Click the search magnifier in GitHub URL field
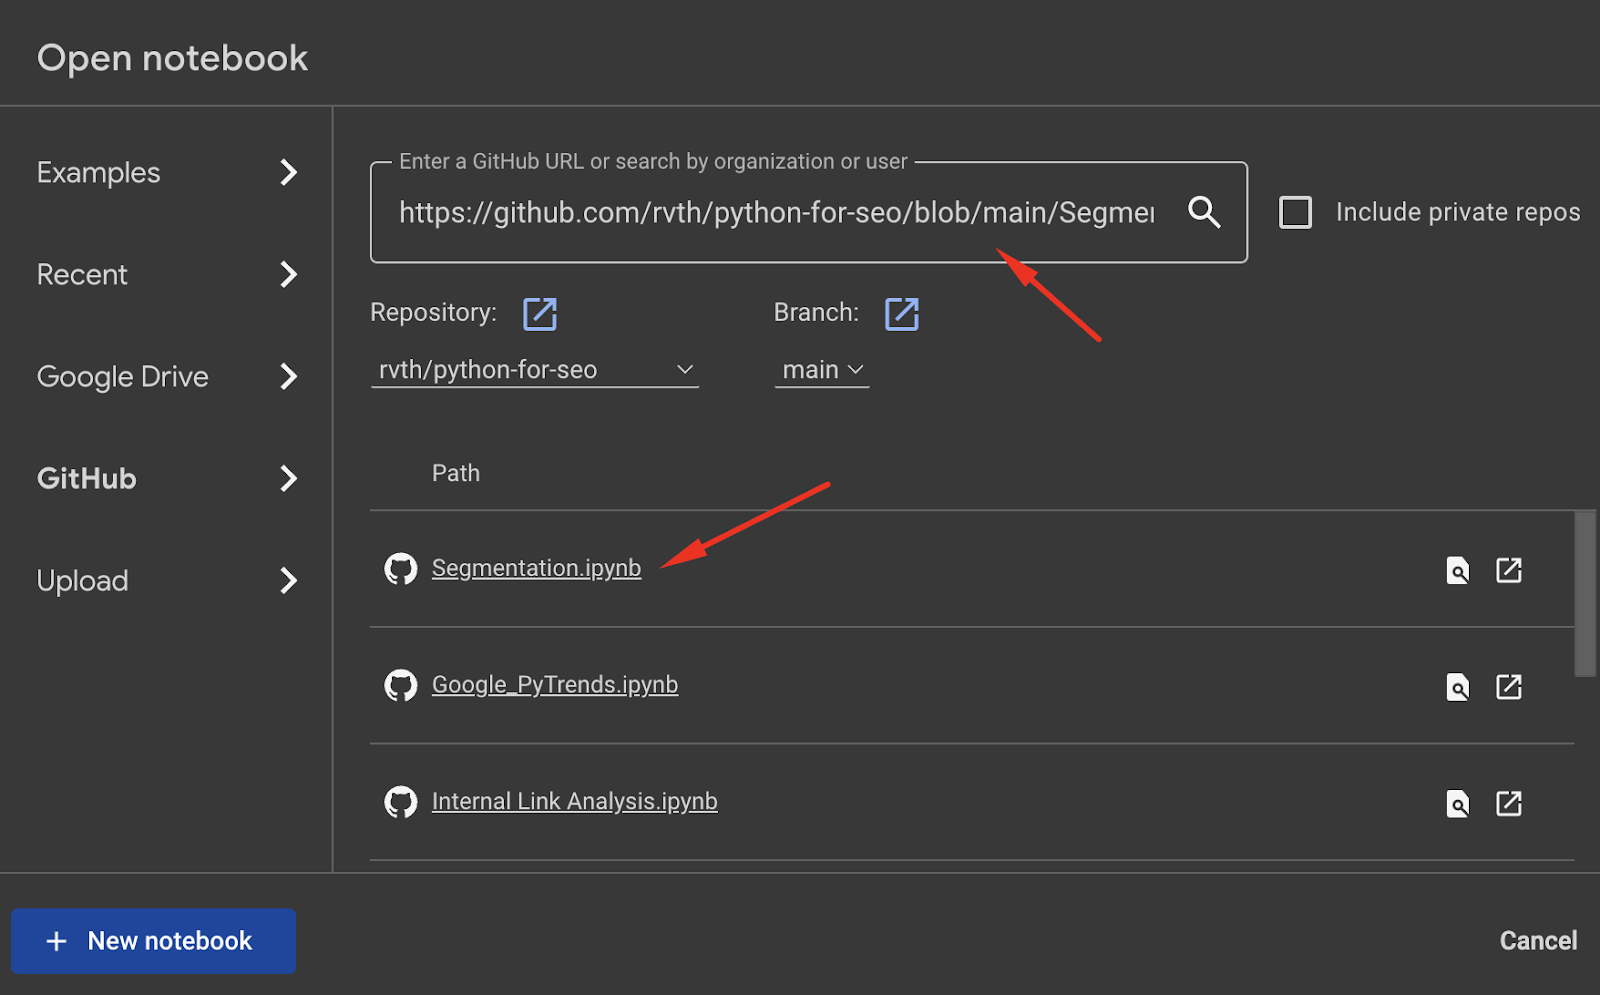Image resolution: width=1600 pixels, height=995 pixels. 1204,212
